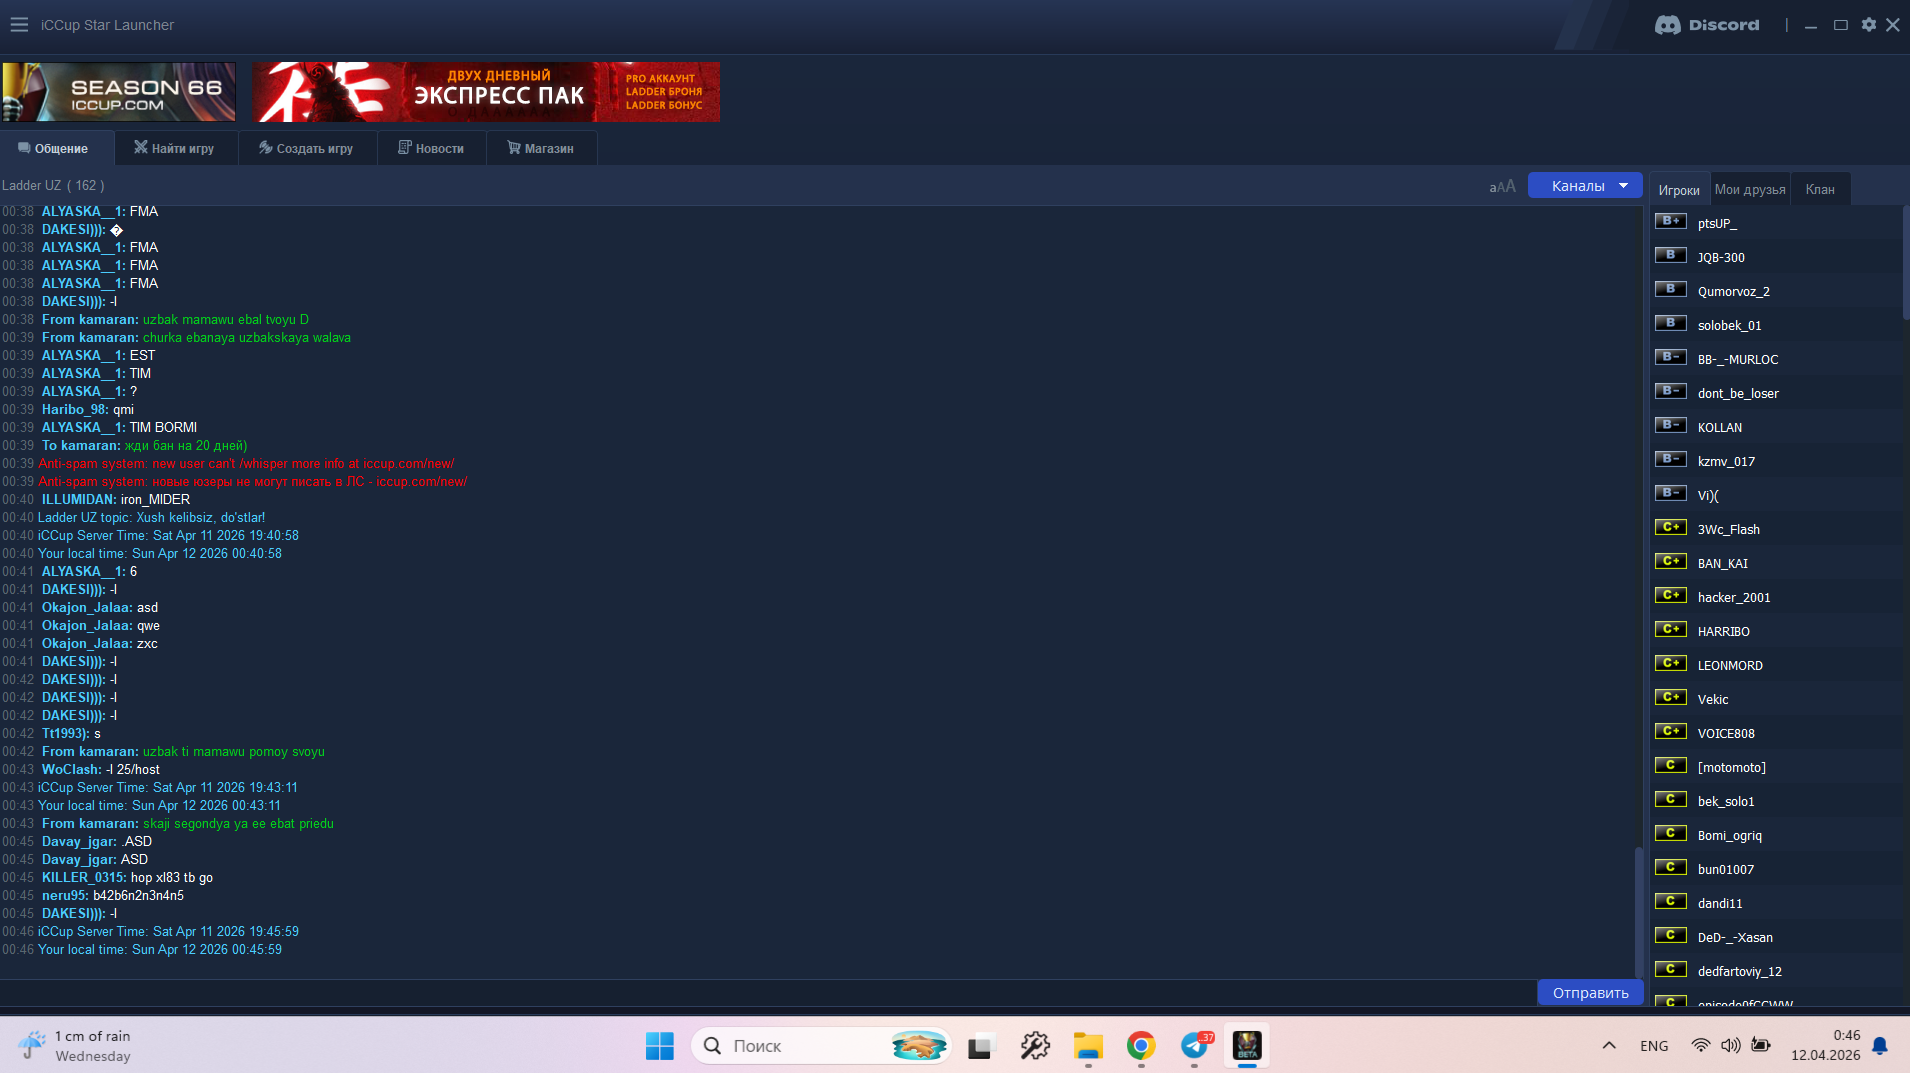Select player dont_be_loser in the list

point(1738,394)
